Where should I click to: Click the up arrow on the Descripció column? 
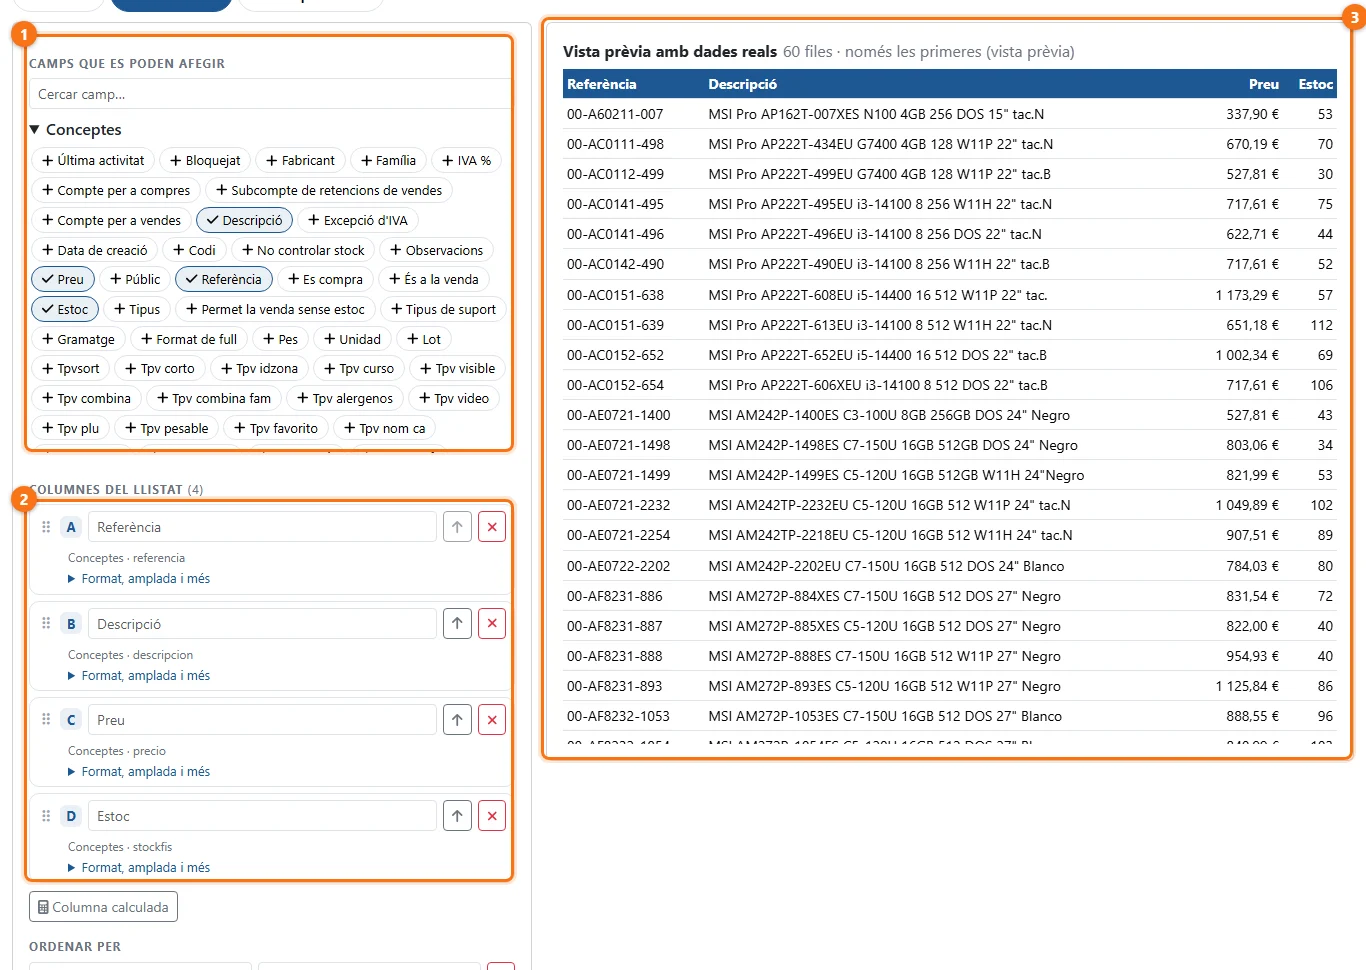pyautogui.click(x=457, y=624)
